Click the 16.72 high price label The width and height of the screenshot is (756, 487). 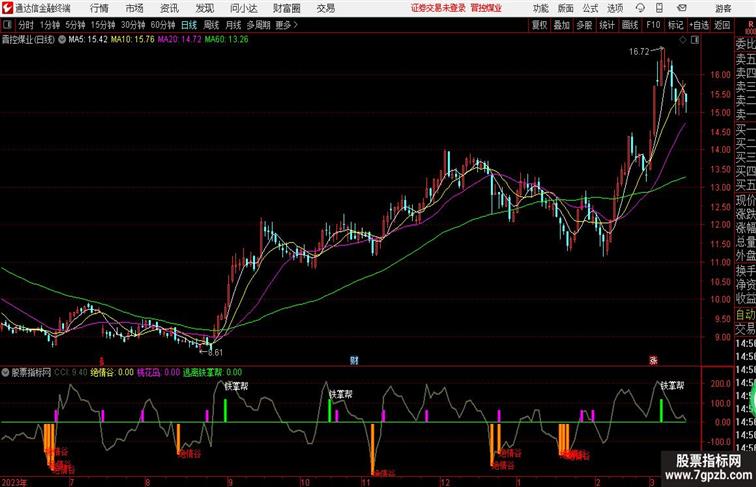click(639, 52)
